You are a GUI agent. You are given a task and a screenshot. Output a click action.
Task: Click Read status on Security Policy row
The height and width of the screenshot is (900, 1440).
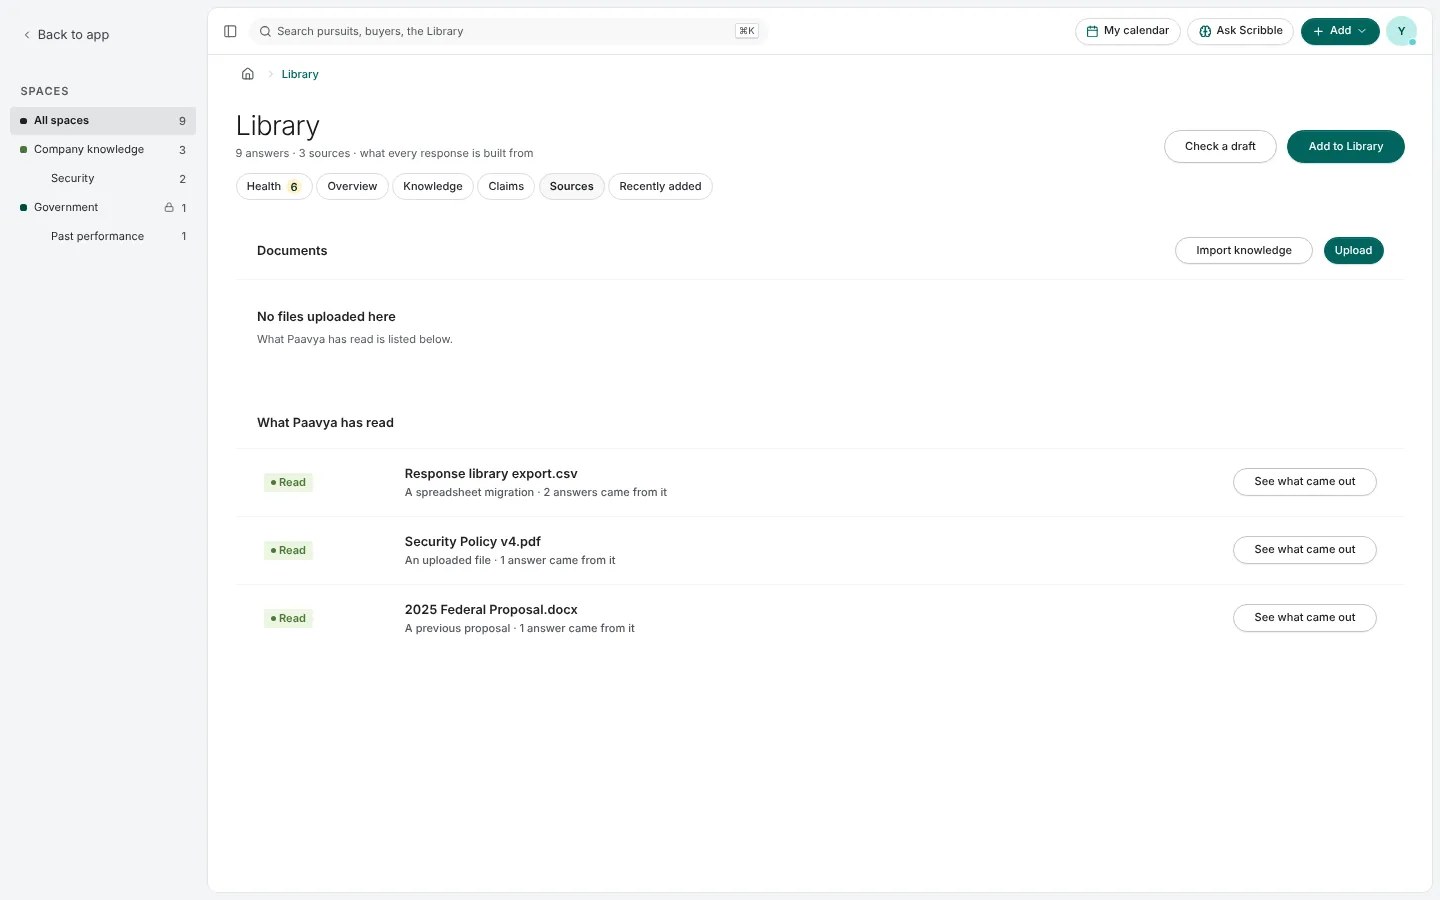tap(288, 551)
